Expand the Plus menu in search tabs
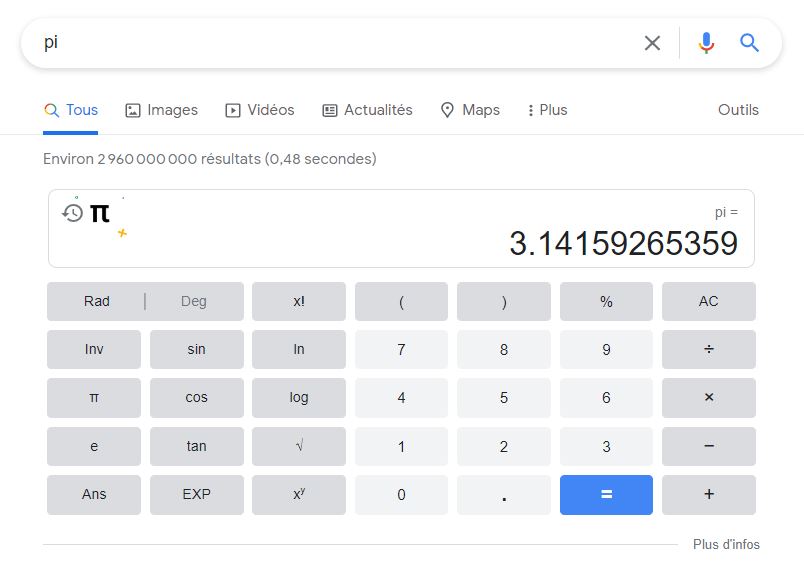804x566 pixels. tap(547, 110)
